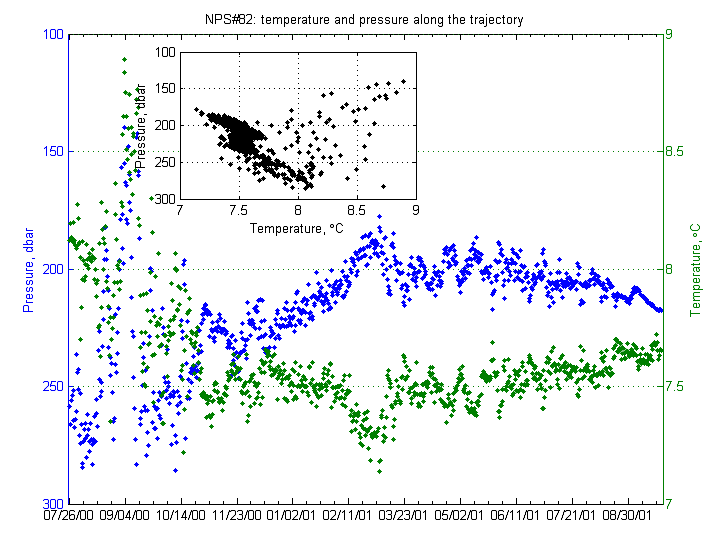Select the blue left axis label 'Pressure, dbar'

29,269
